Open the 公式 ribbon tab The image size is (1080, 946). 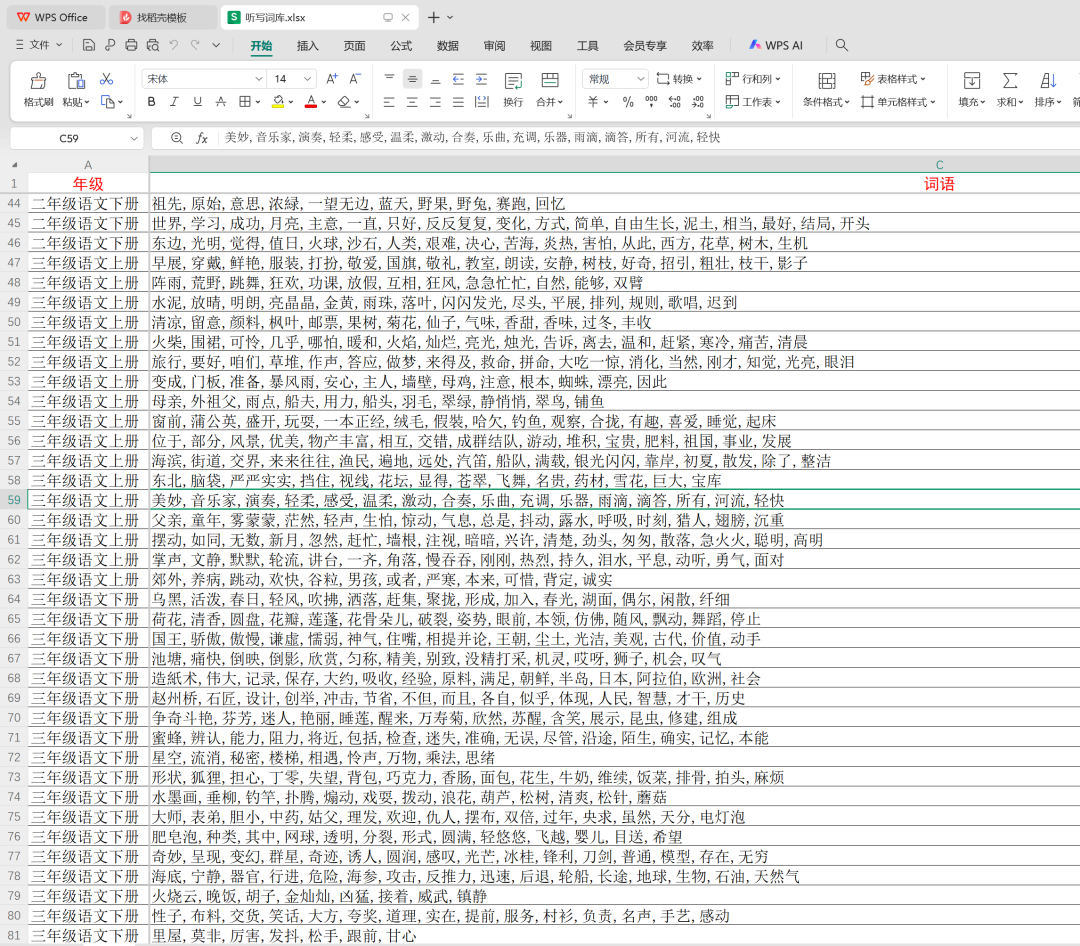pos(401,45)
